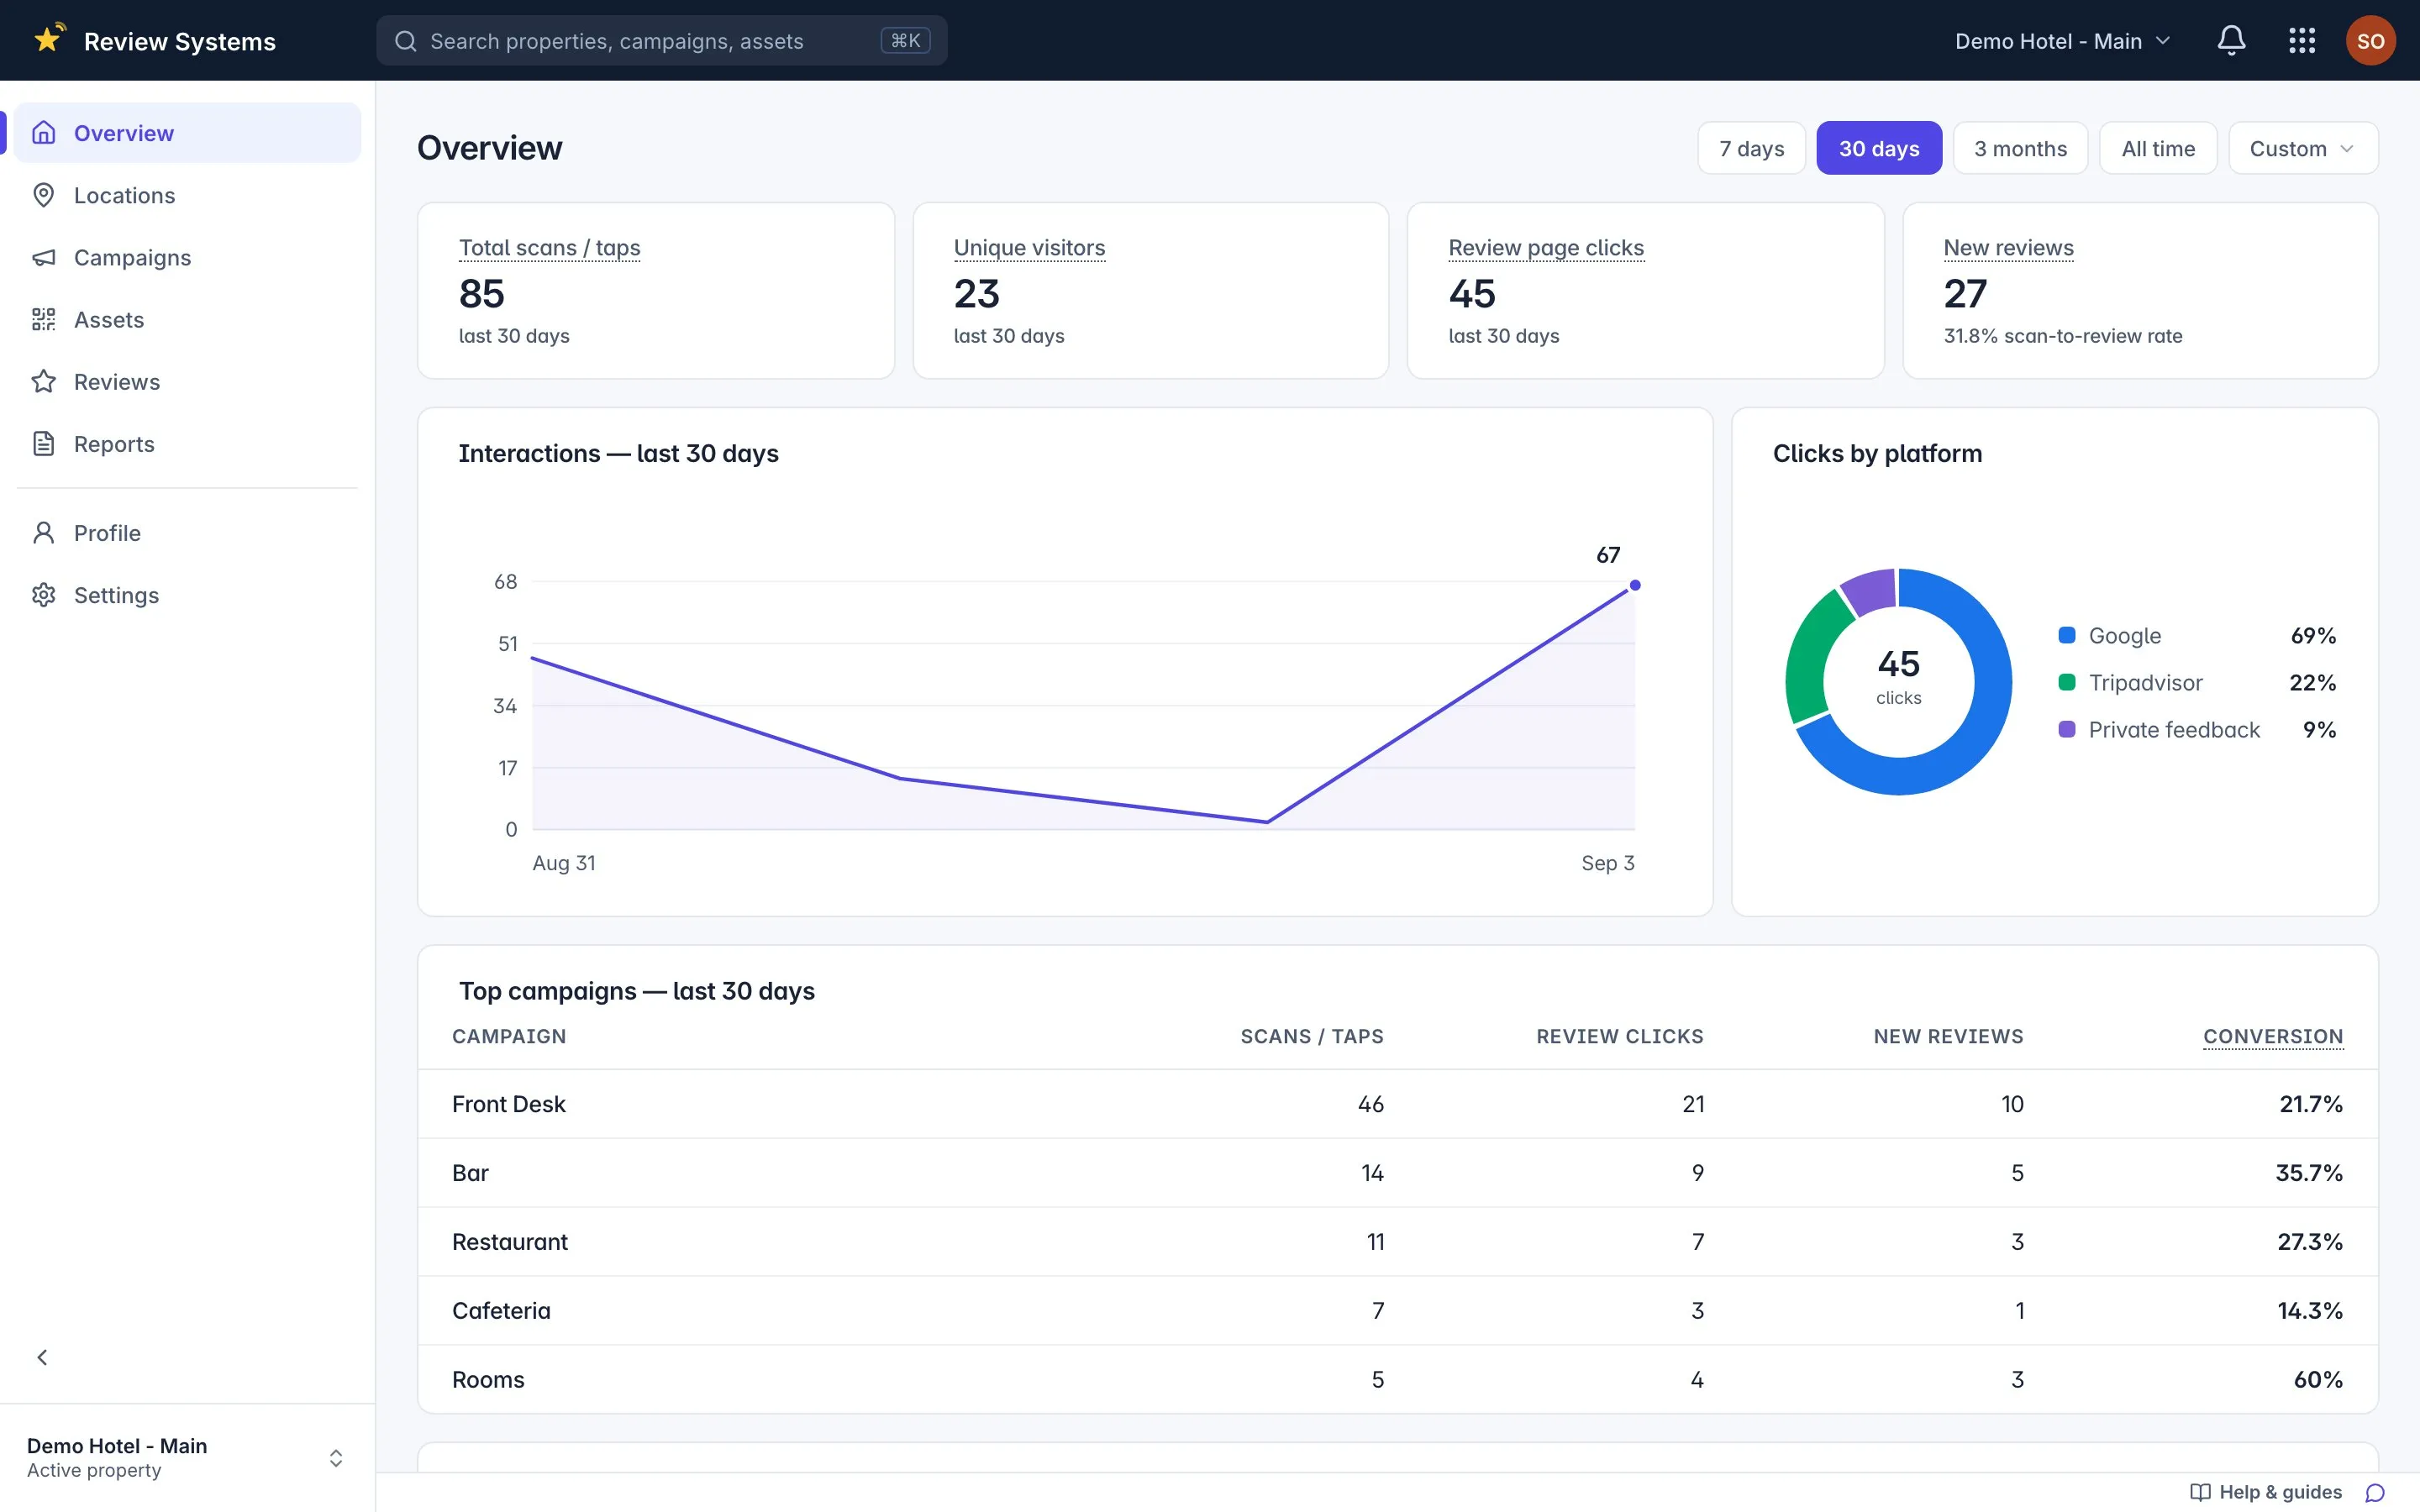Viewport: 2420px width, 1512px height.
Task: Collapse the sidebar with the left chevron
Action: (x=42, y=1357)
